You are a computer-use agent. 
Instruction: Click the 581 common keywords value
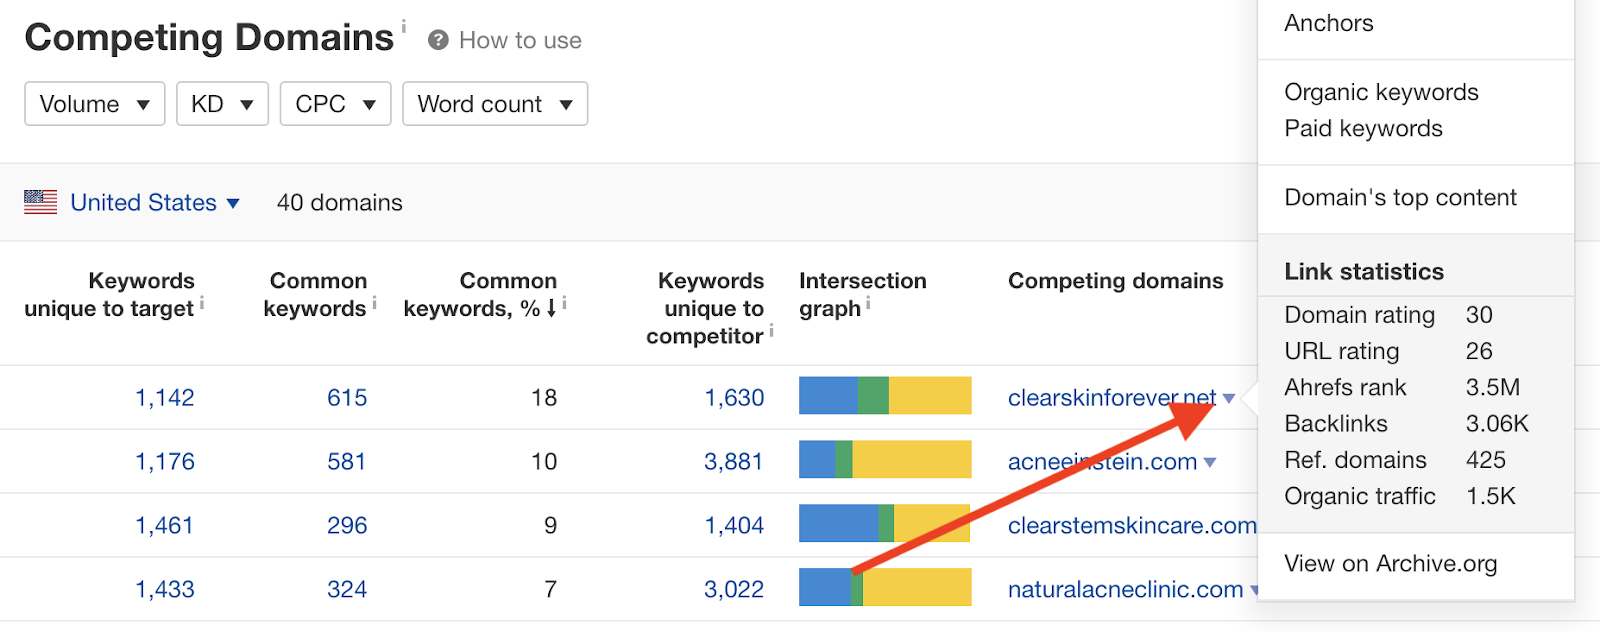tap(347, 462)
